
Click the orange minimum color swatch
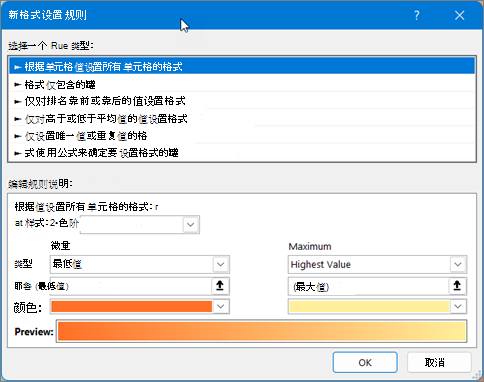click(132, 307)
